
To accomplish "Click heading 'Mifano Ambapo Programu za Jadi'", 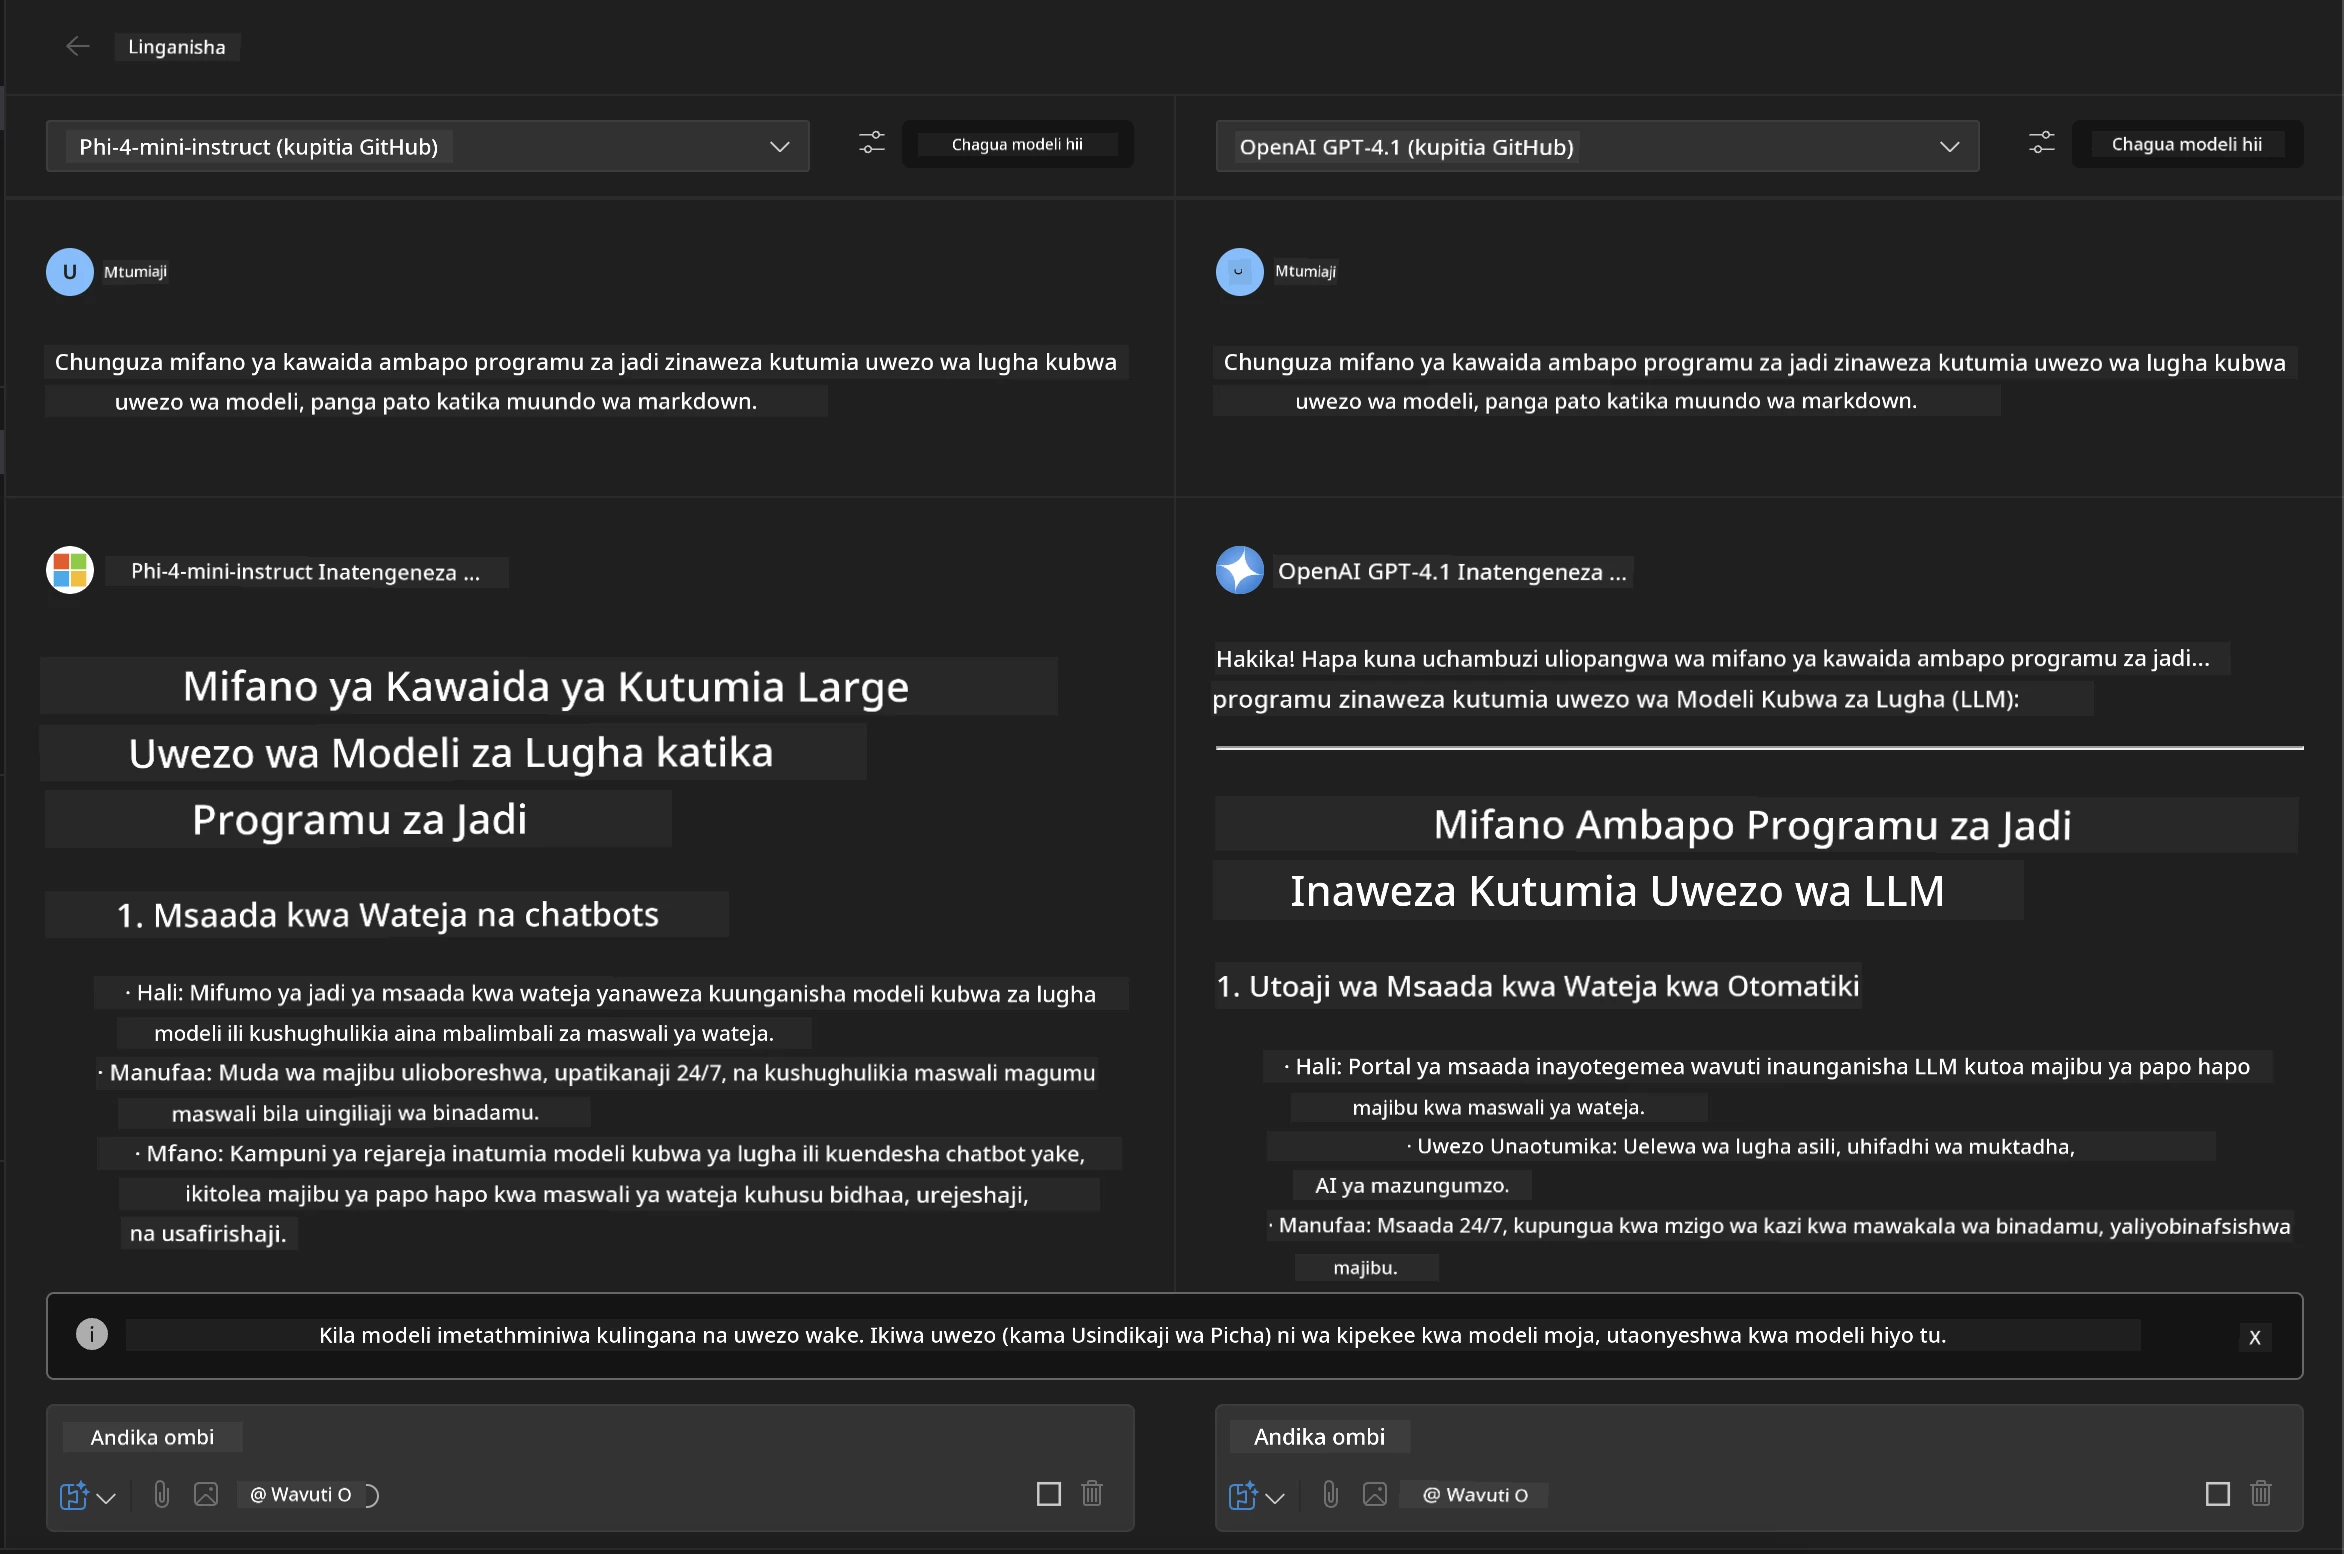I will pos(1752,825).
